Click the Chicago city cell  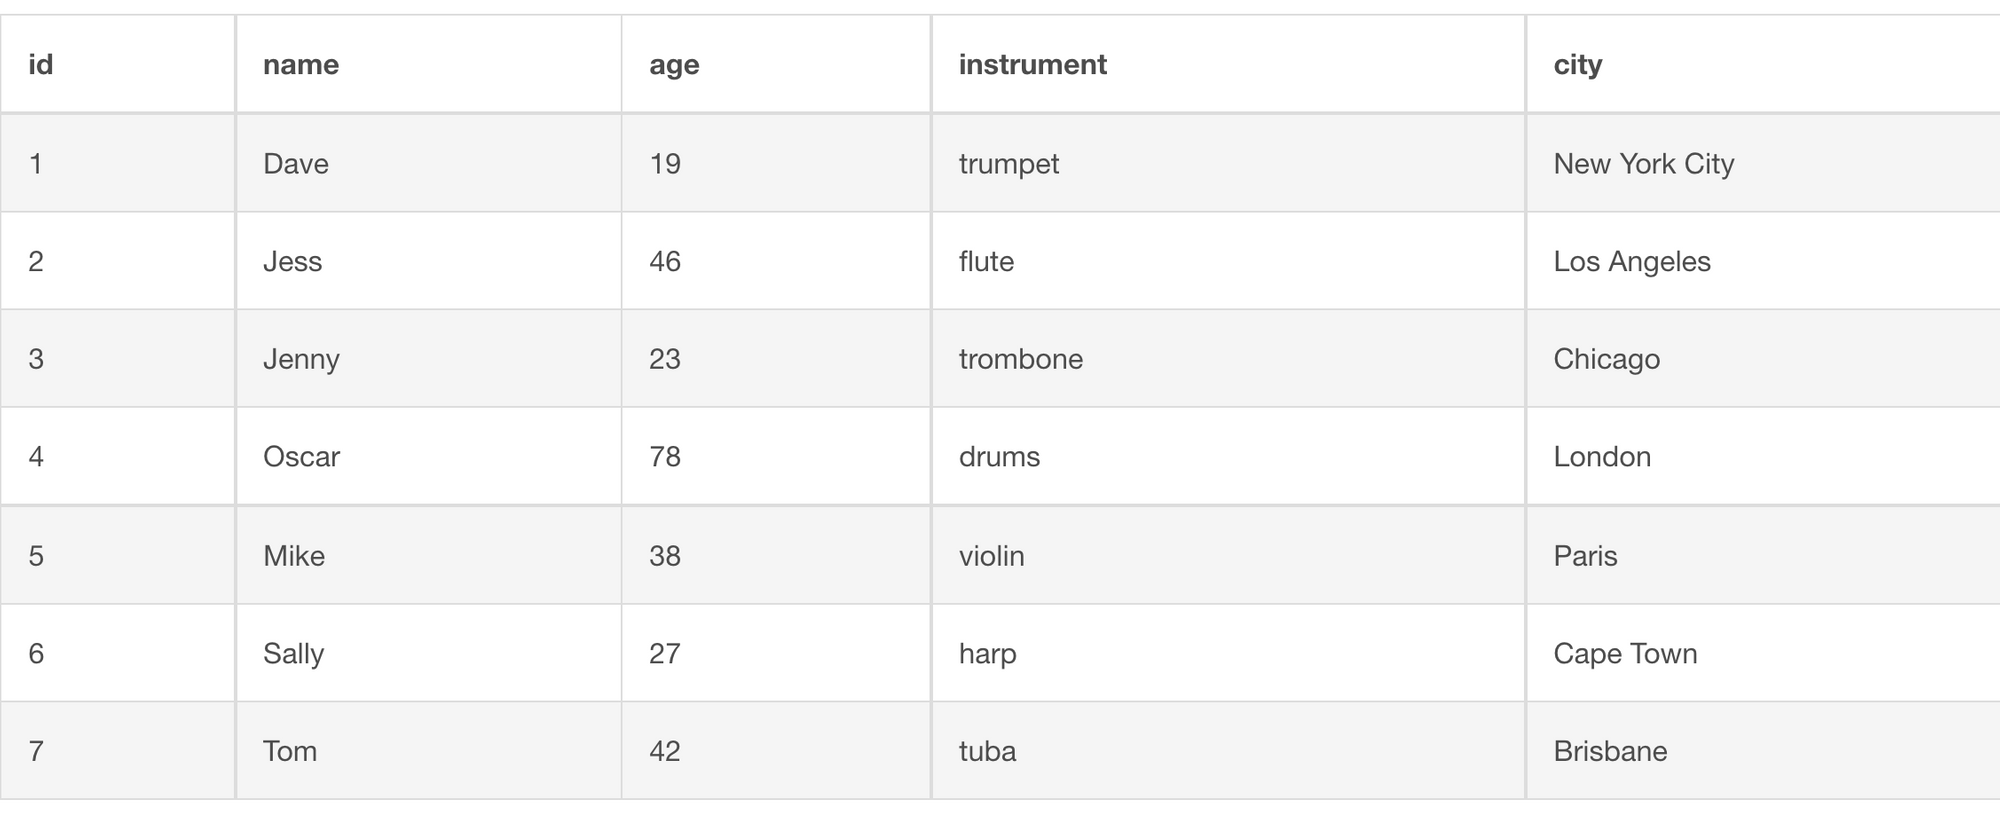click(1763, 358)
